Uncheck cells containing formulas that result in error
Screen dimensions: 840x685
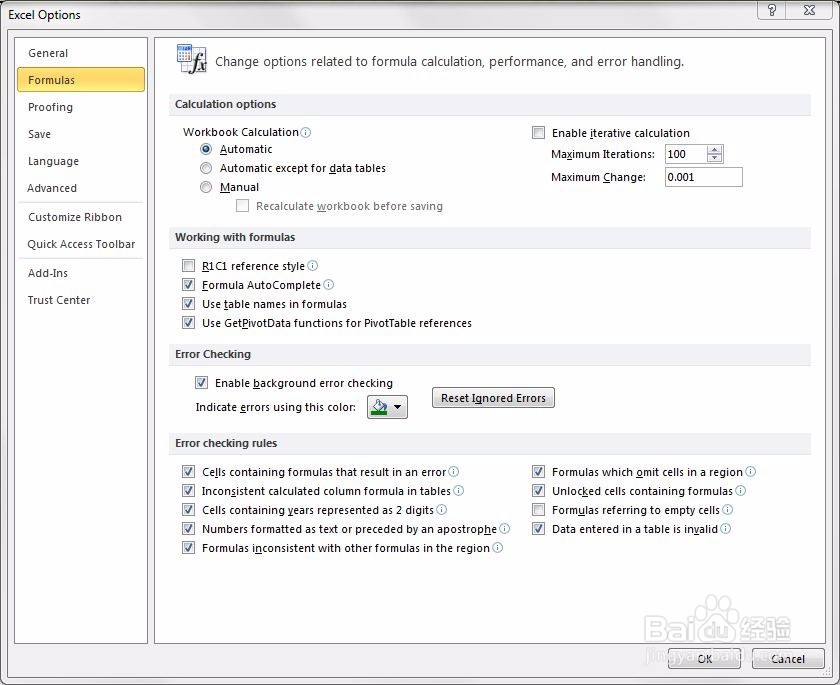(189, 472)
